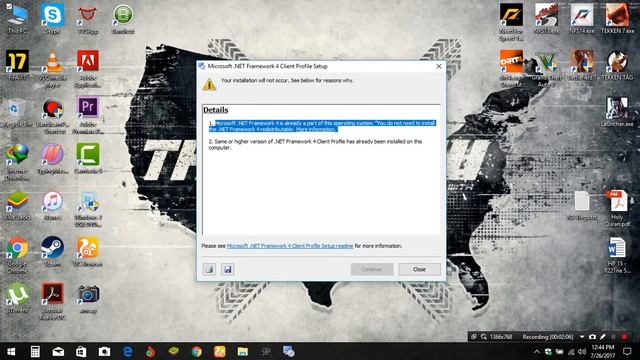Select the Launcher.exe desktop icon
This screenshot has height=360, width=640.
tap(617, 112)
